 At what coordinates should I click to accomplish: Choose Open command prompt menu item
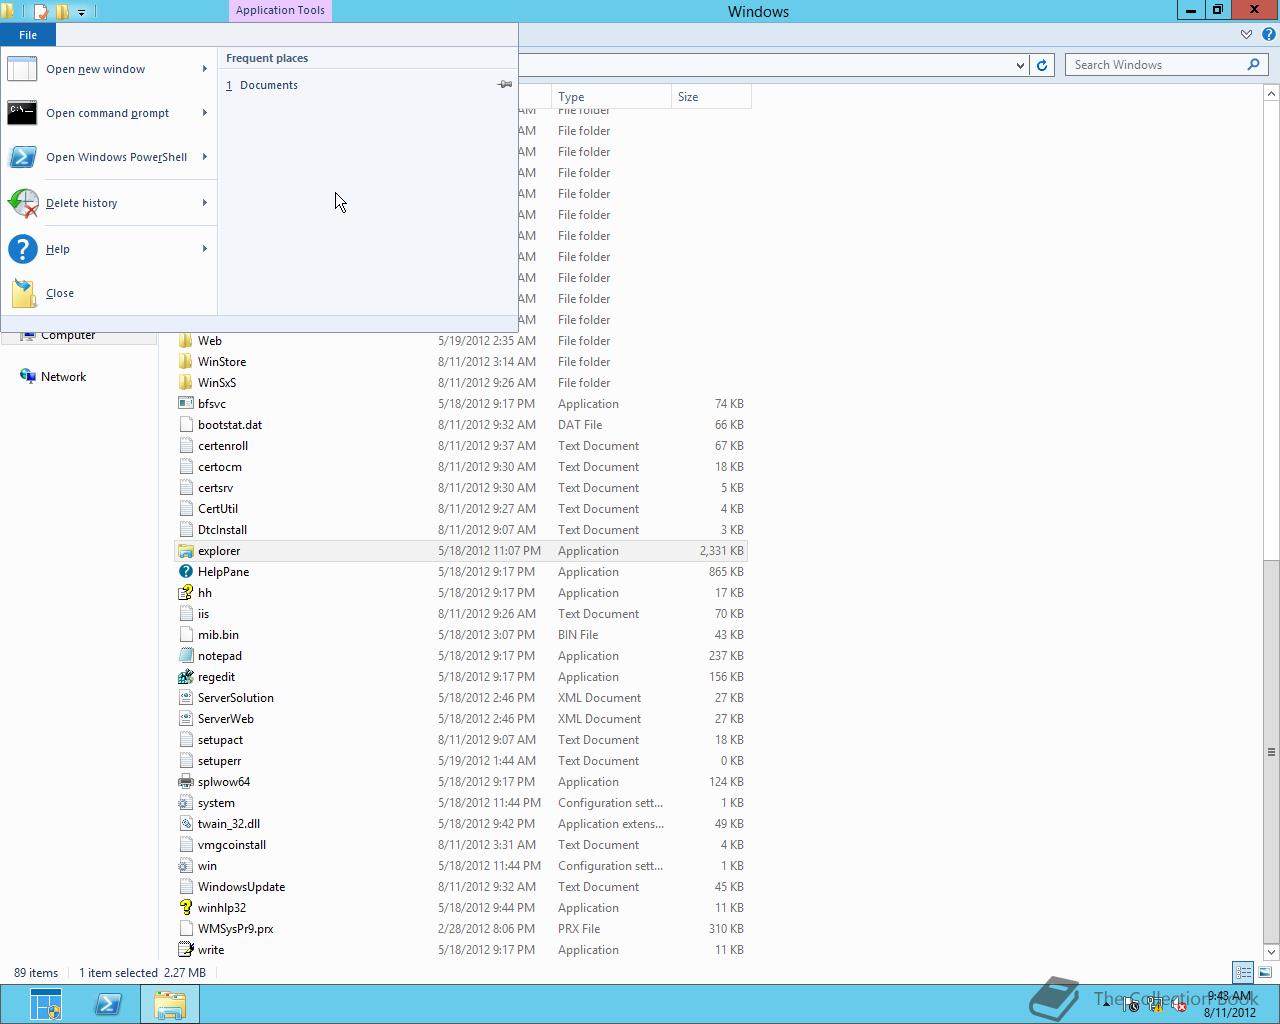point(109,113)
